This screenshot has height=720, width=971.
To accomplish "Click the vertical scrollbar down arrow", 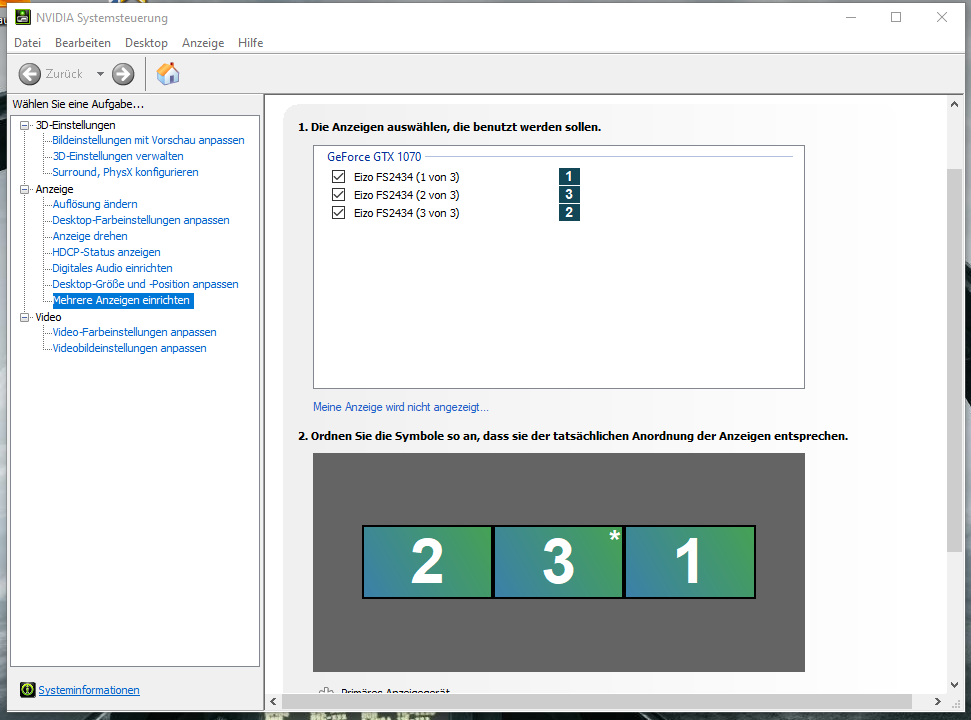I will coord(954,685).
